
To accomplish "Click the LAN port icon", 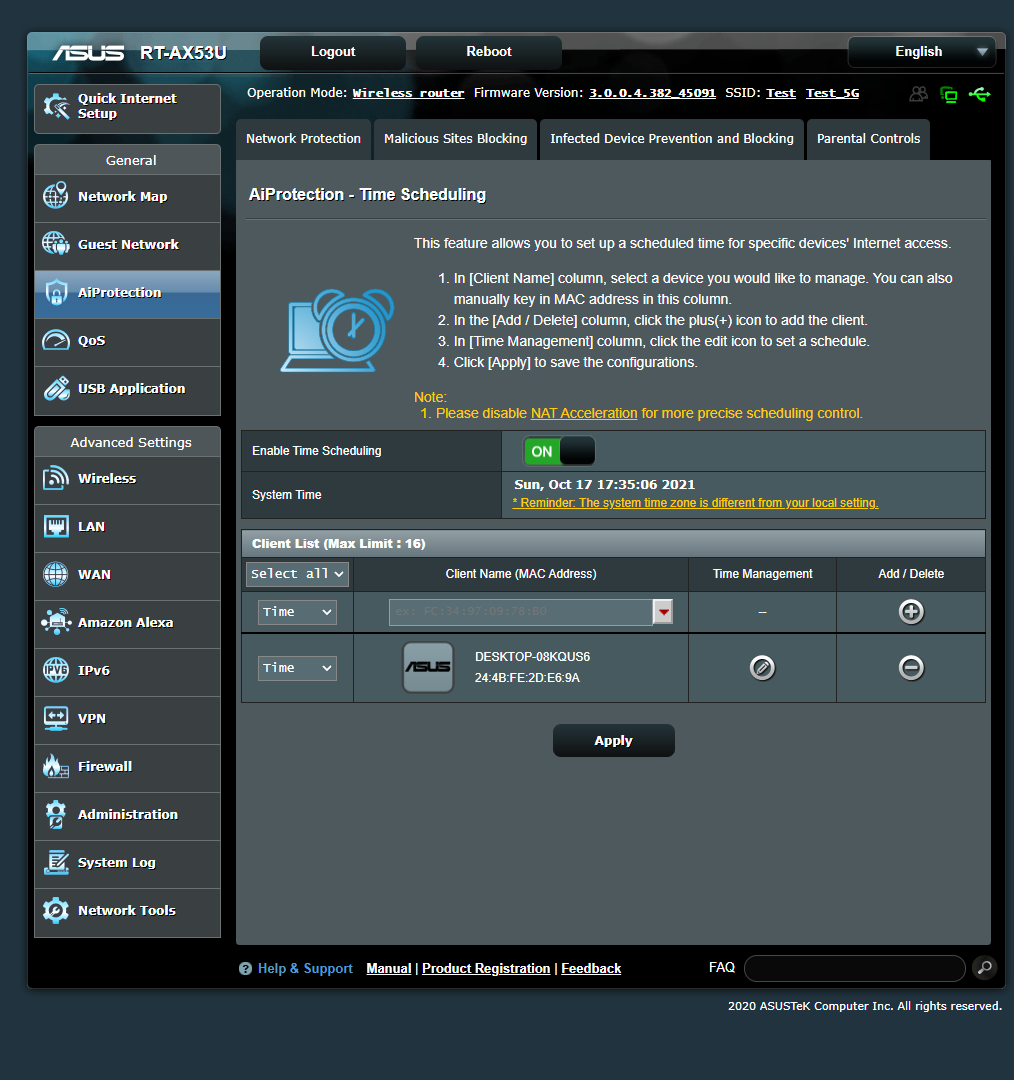I will (x=56, y=526).
